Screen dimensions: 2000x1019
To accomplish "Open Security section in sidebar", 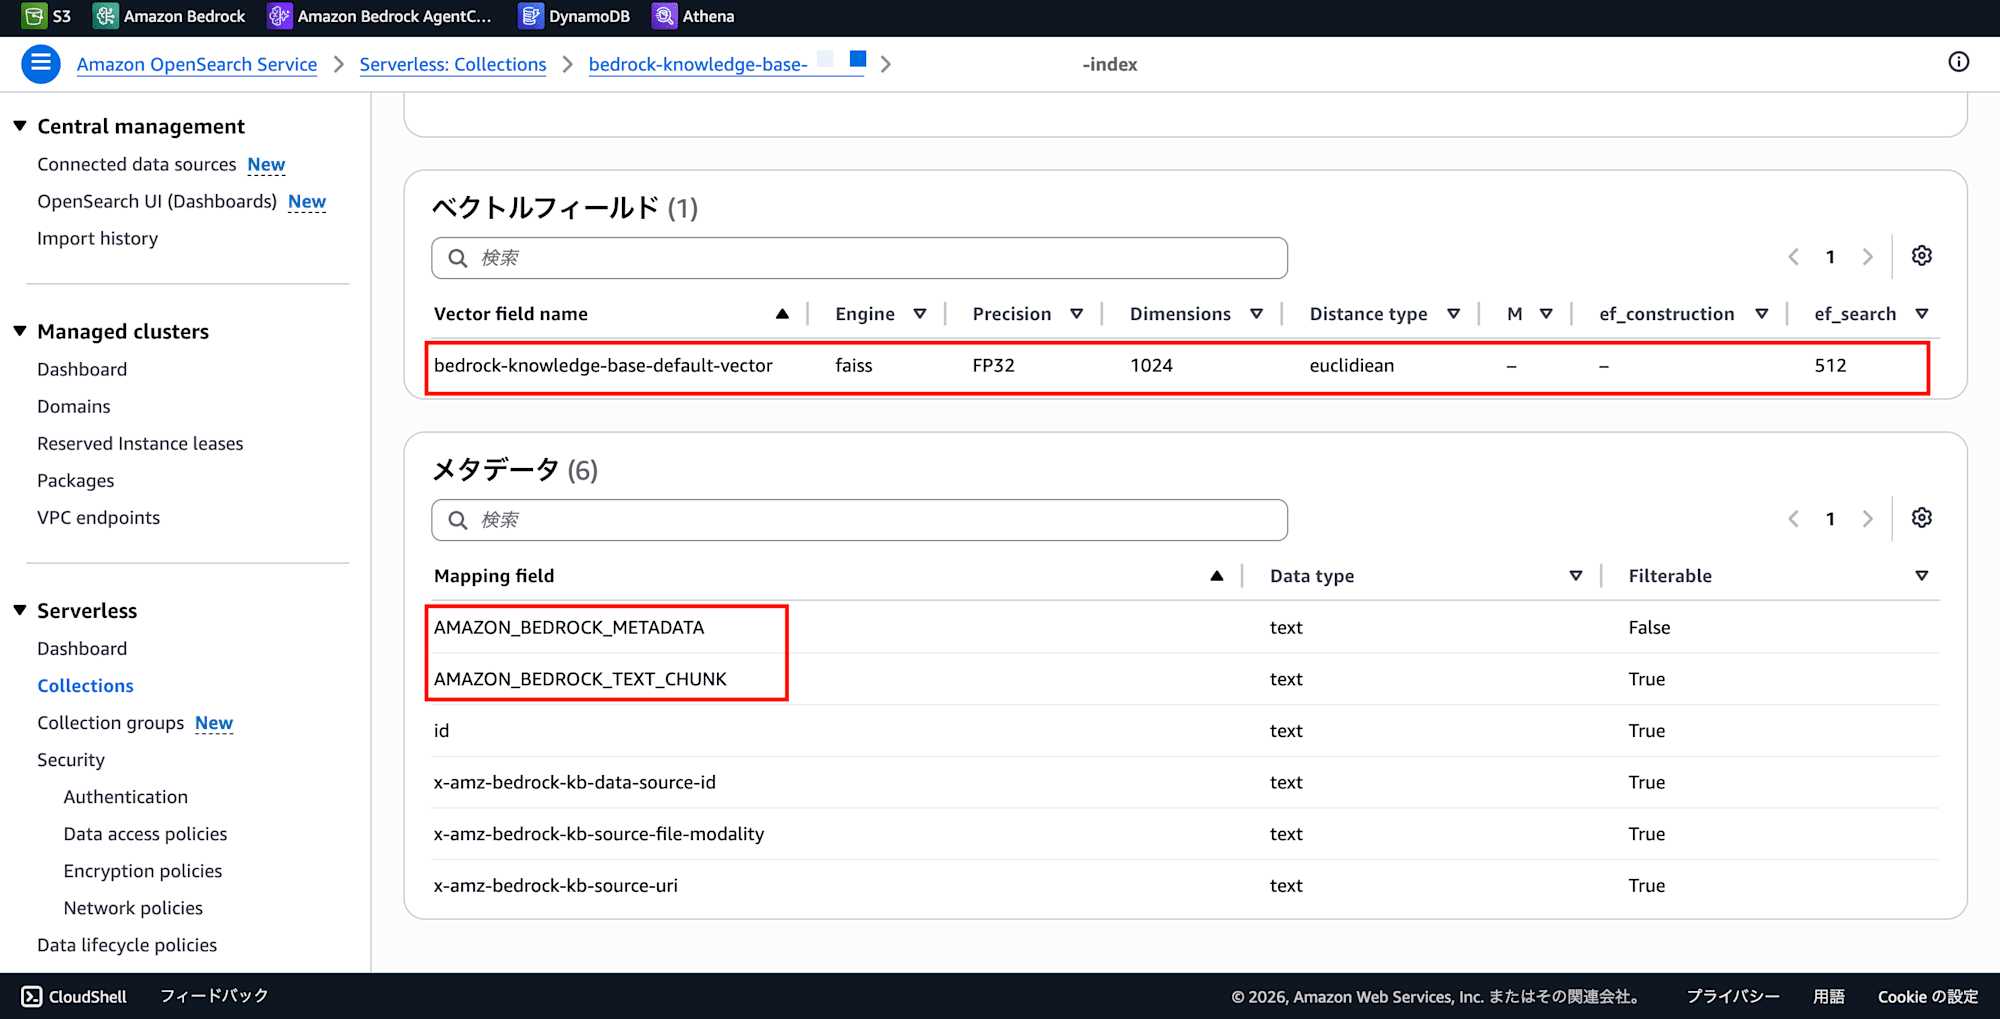I will pyautogui.click(x=71, y=759).
